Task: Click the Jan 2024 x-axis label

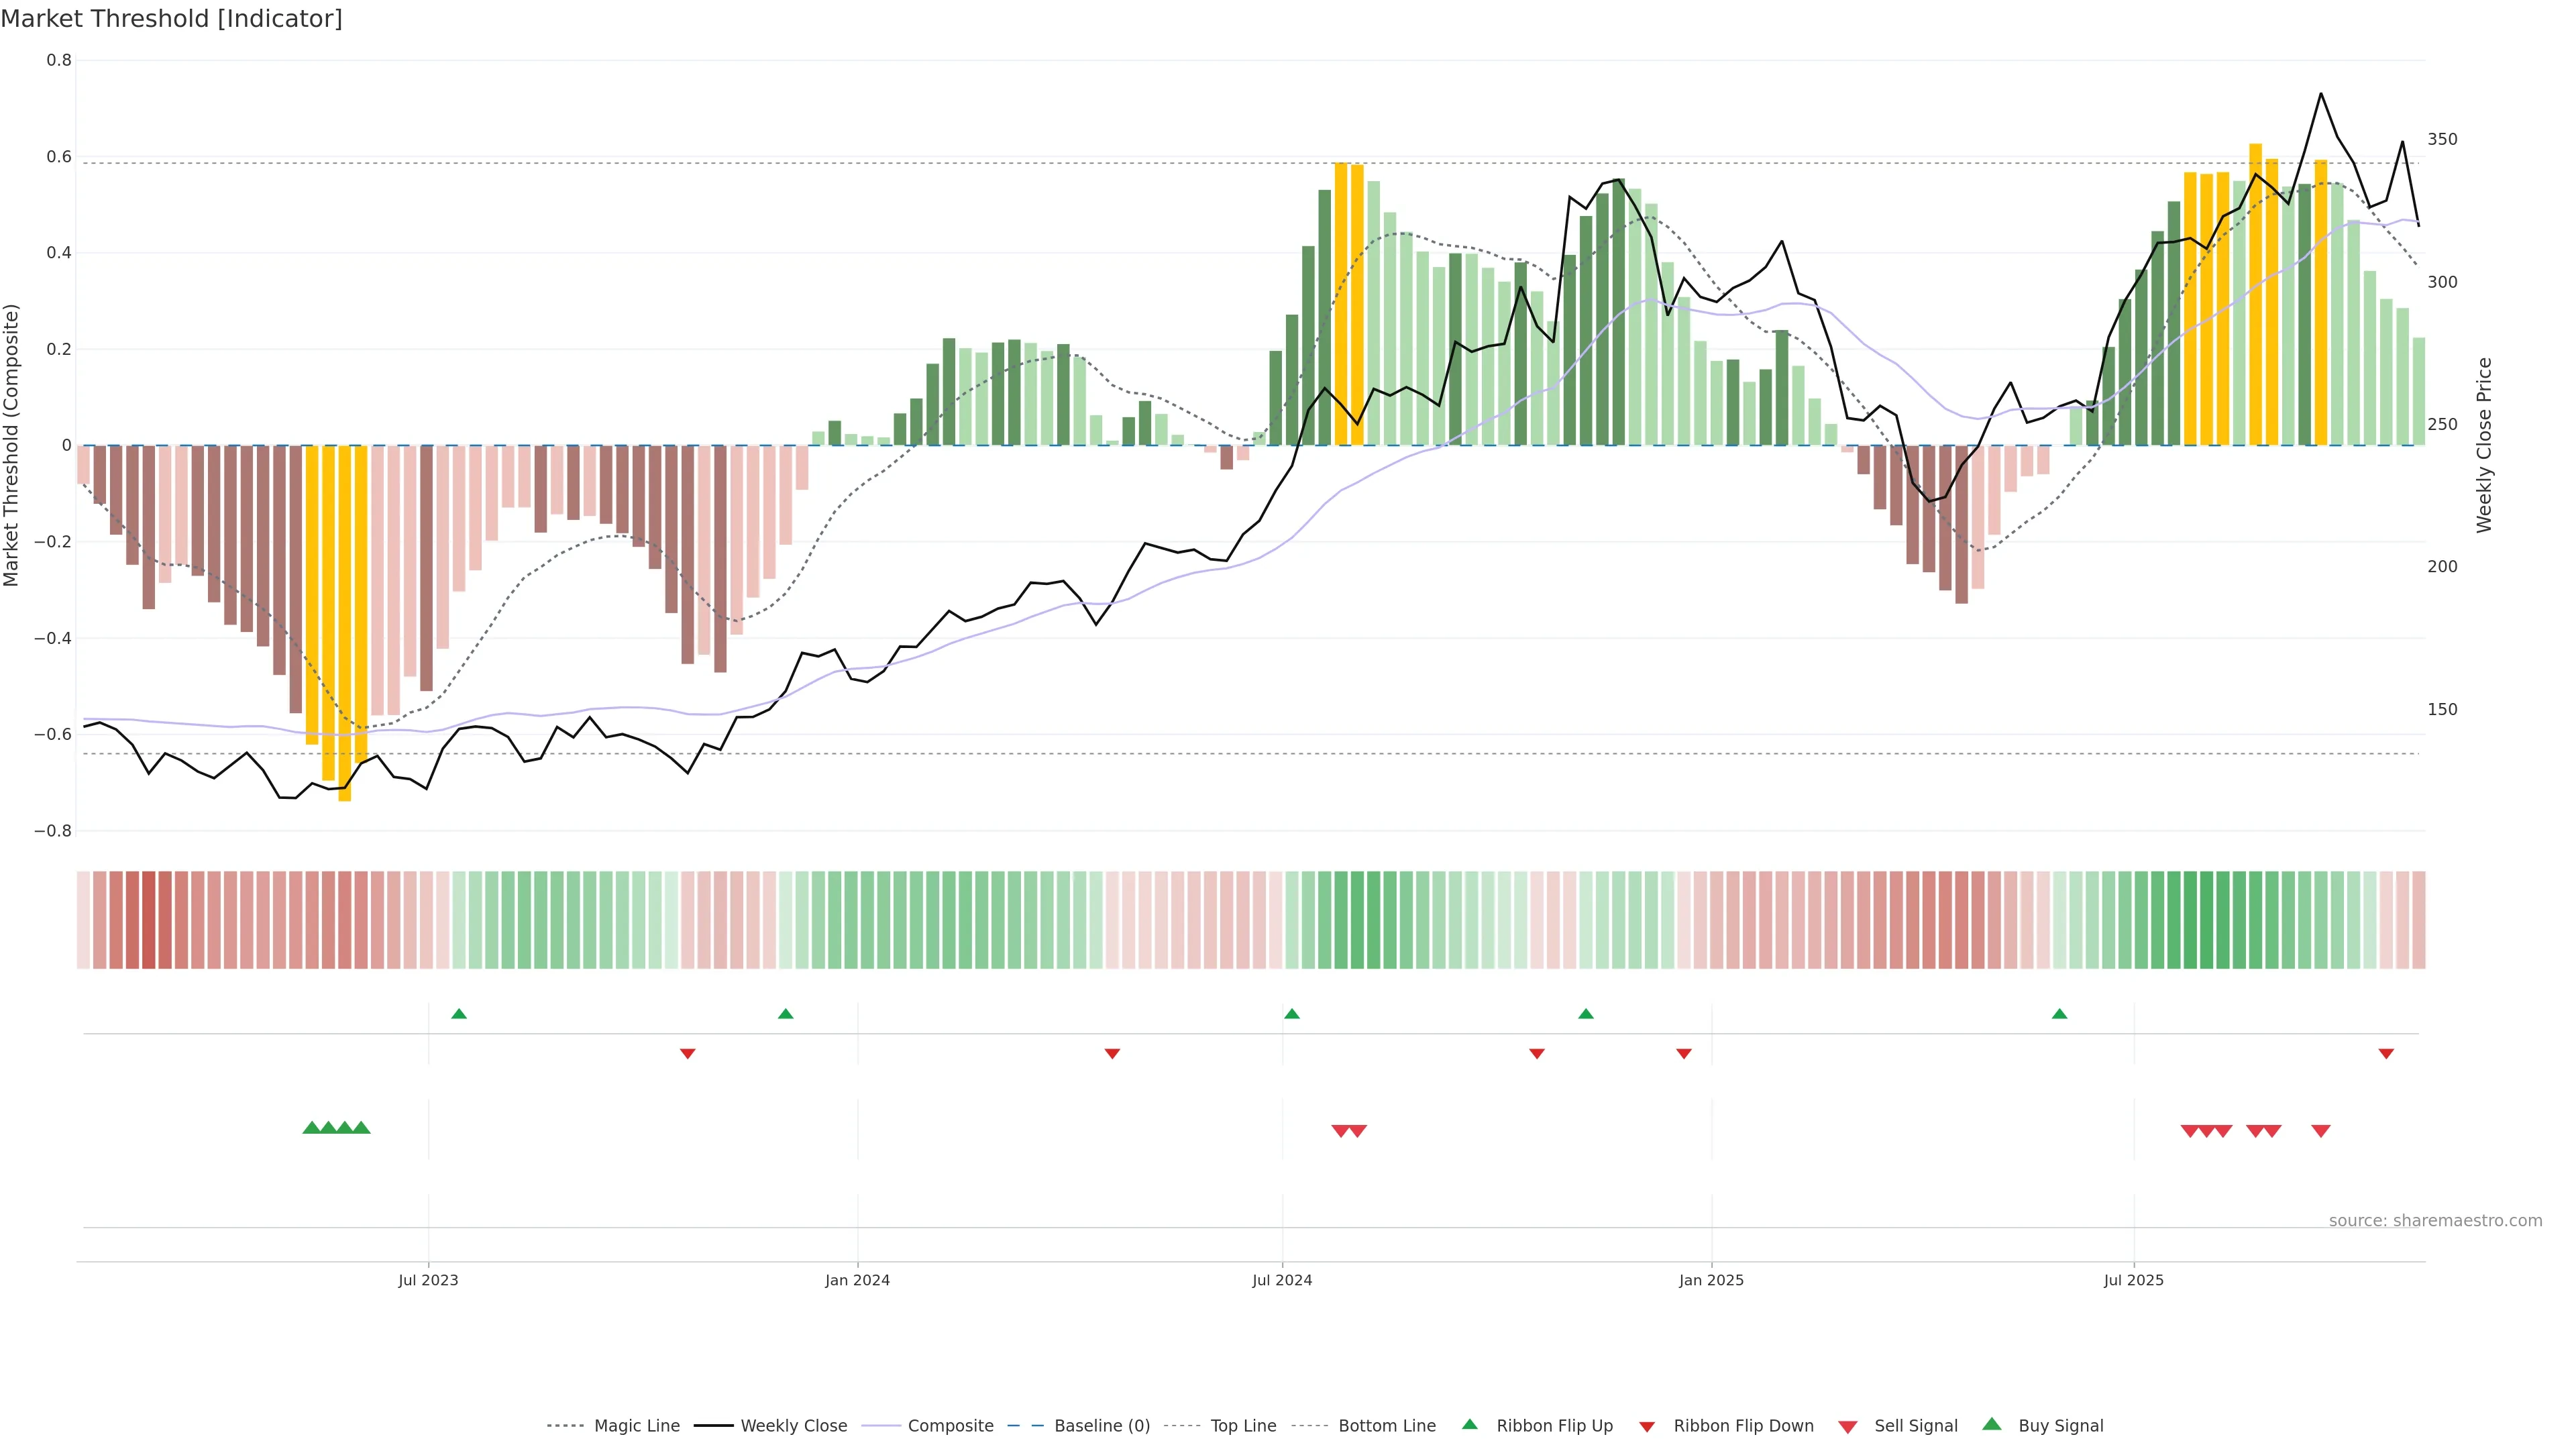Action: (857, 1280)
